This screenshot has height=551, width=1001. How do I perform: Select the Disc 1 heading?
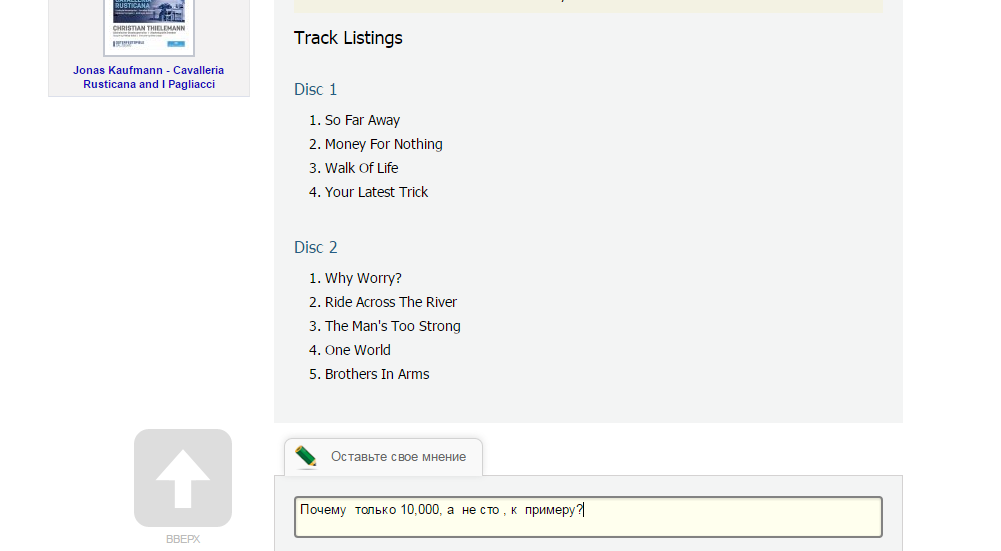click(x=316, y=89)
